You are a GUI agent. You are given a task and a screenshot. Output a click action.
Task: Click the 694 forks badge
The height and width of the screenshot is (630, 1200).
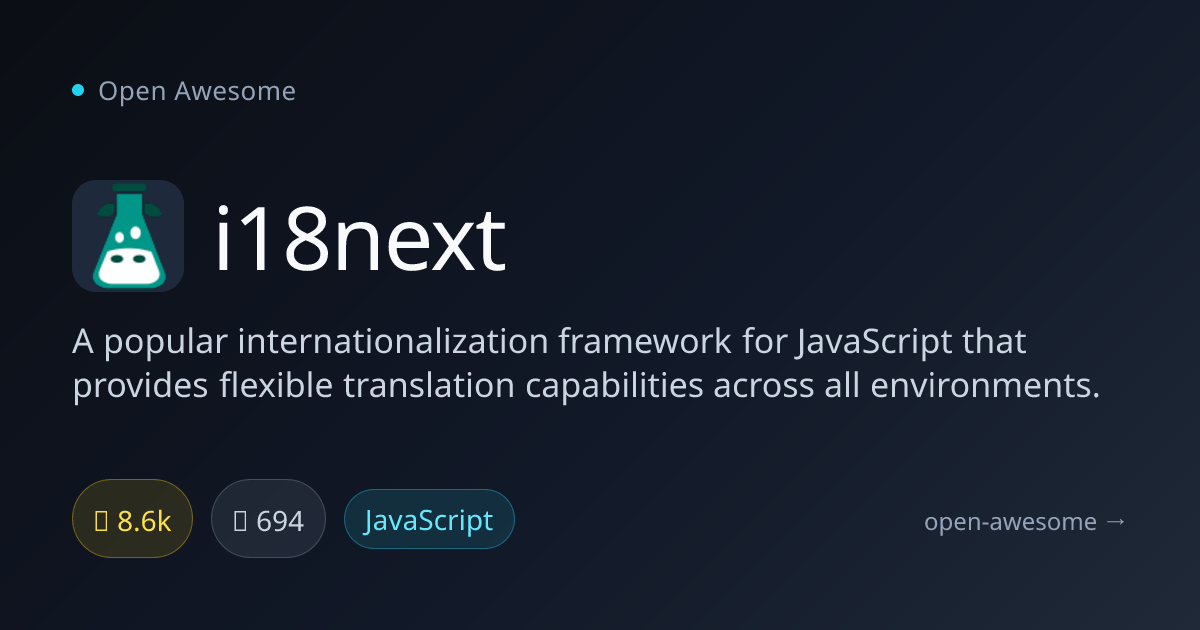268,520
